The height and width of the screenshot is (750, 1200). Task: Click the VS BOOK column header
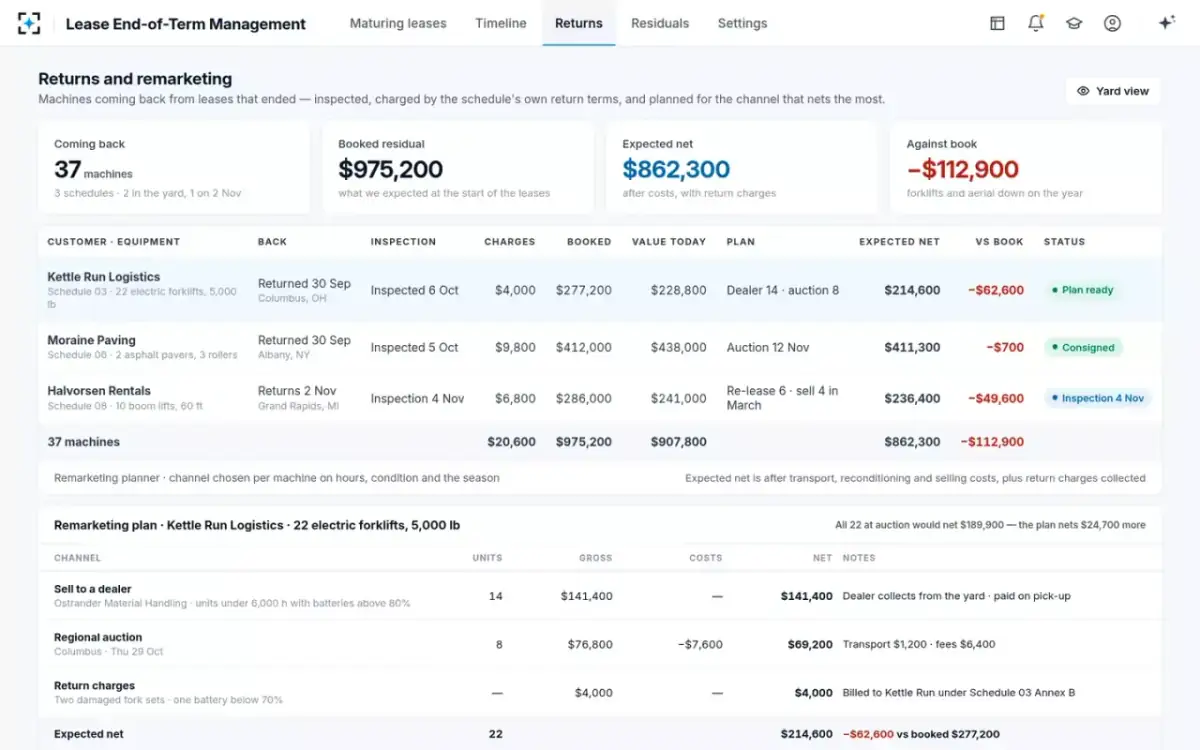[x=1000, y=242]
